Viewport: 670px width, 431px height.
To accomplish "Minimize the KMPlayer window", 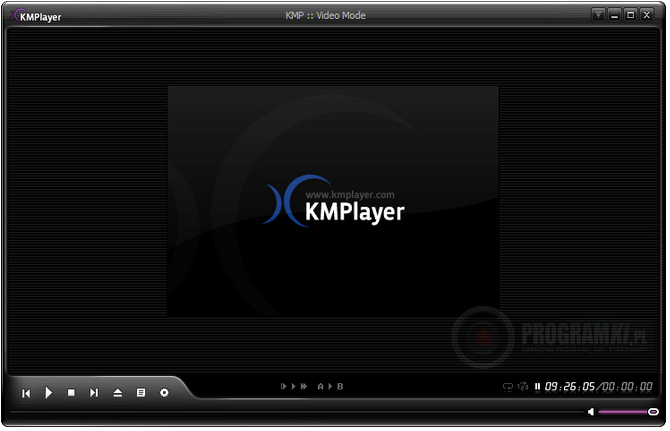I will click(614, 15).
